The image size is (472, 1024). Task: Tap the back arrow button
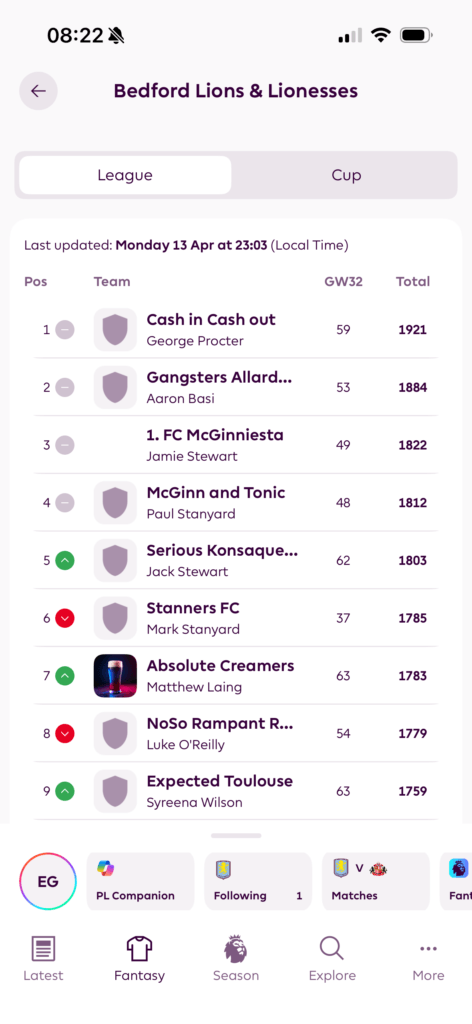pyautogui.click(x=39, y=91)
